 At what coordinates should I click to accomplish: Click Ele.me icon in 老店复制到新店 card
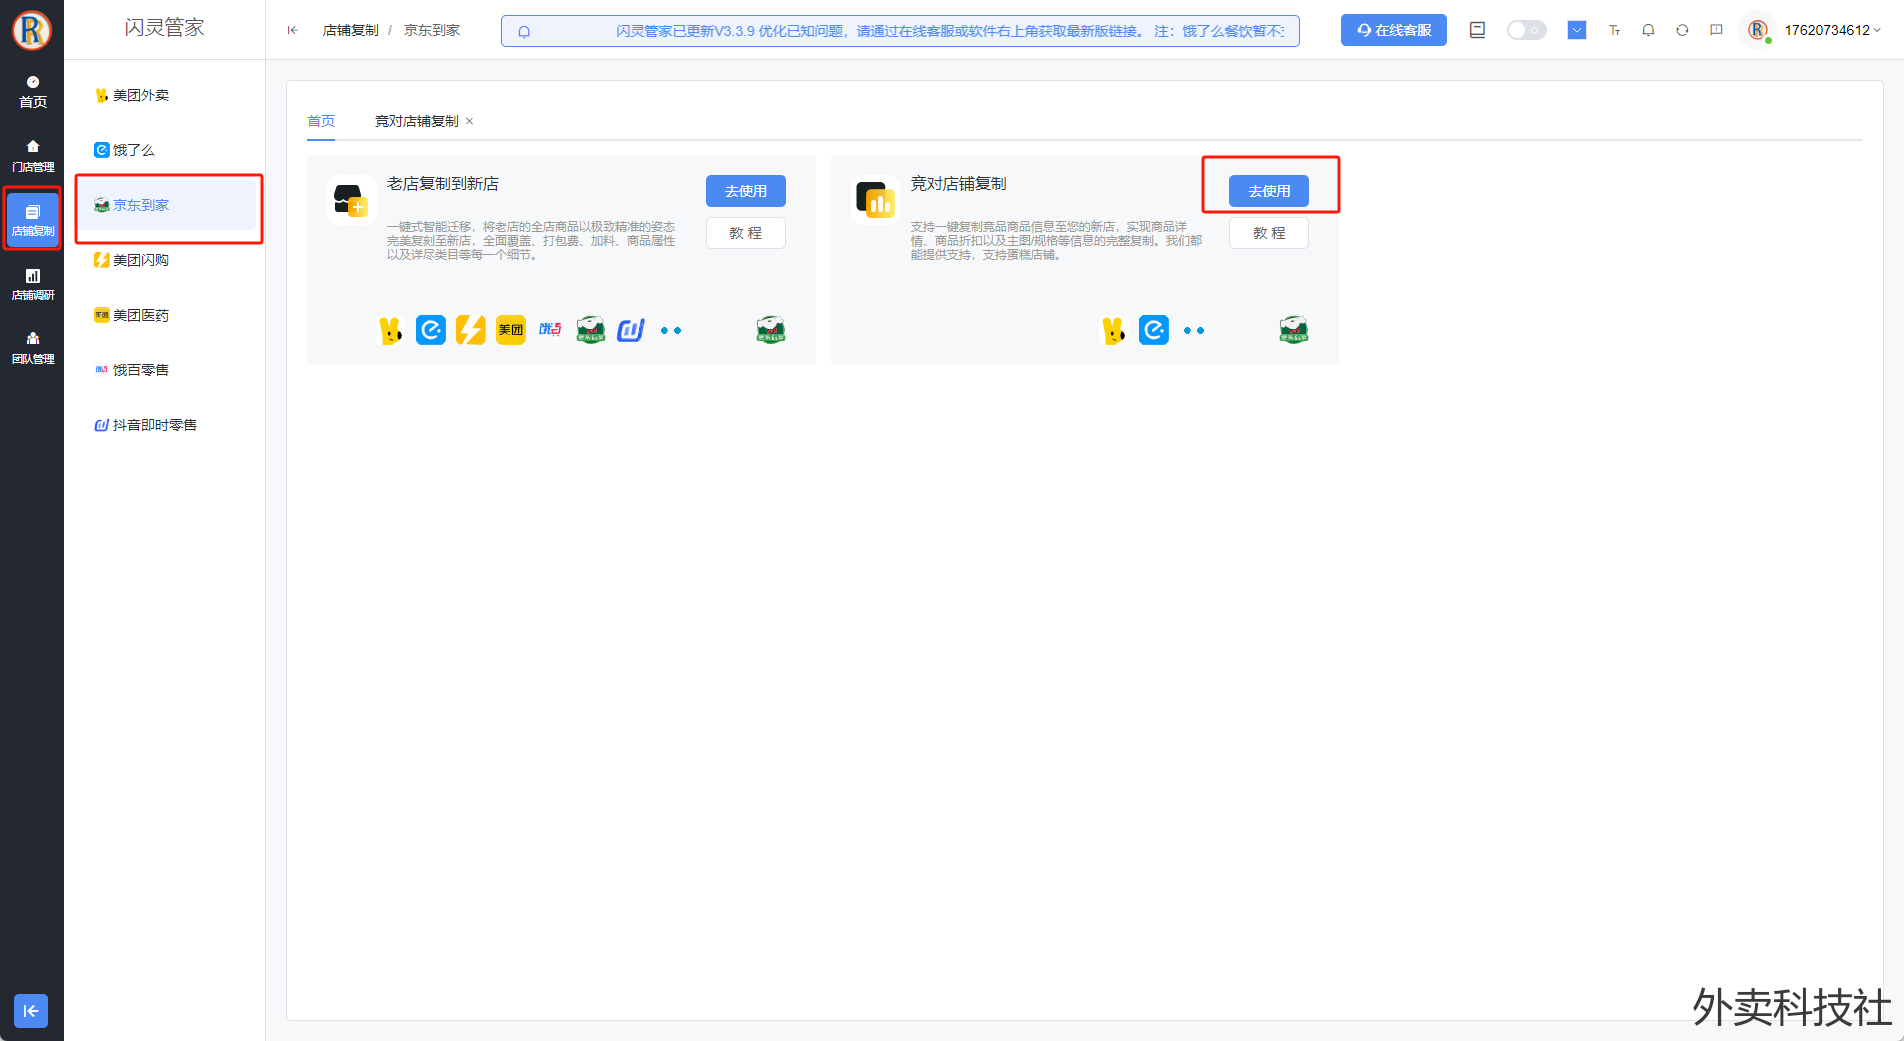[431, 330]
